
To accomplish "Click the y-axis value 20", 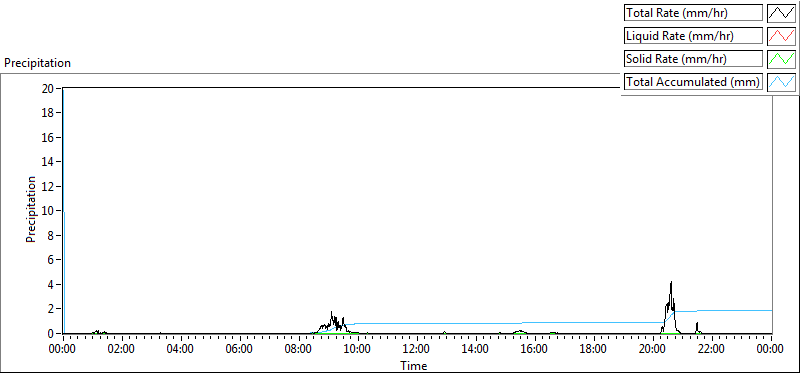I will (48, 88).
